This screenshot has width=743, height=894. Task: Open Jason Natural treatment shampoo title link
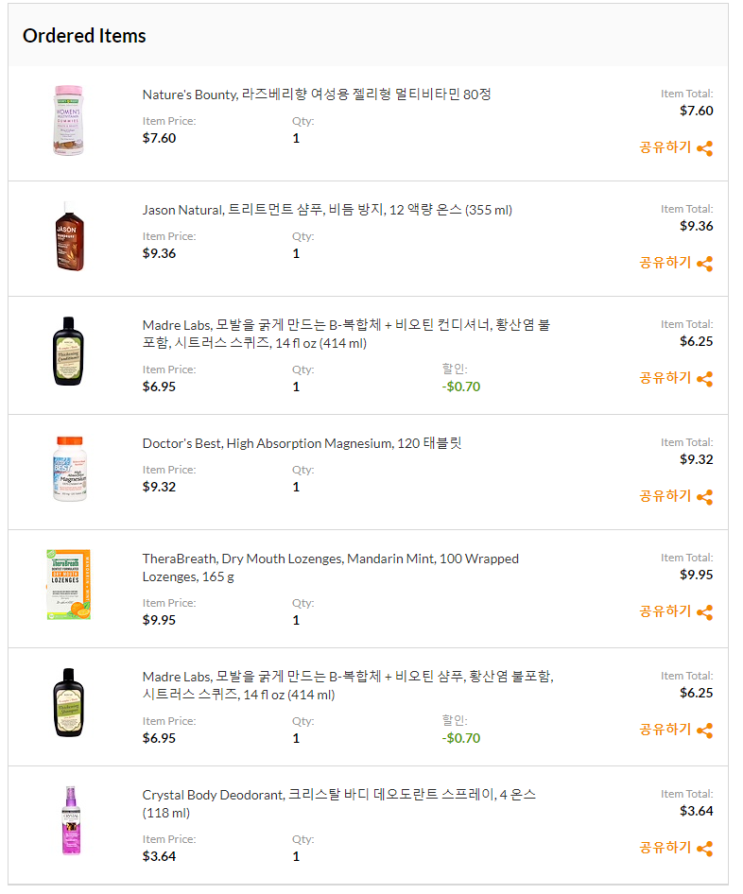click(x=327, y=210)
